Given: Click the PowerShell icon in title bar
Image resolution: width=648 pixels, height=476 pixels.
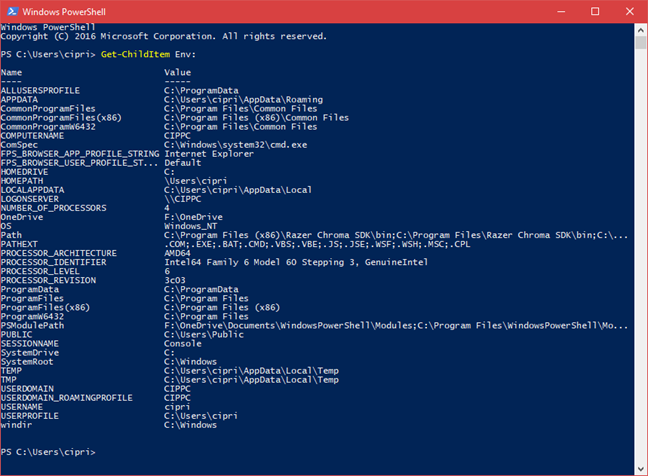Looking at the screenshot, I should 12,11.
